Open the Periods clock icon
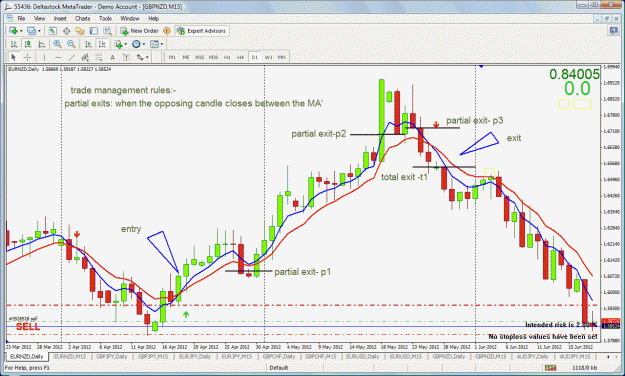The height and width of the screenshot is (376, 625). [x=136, y=44]
